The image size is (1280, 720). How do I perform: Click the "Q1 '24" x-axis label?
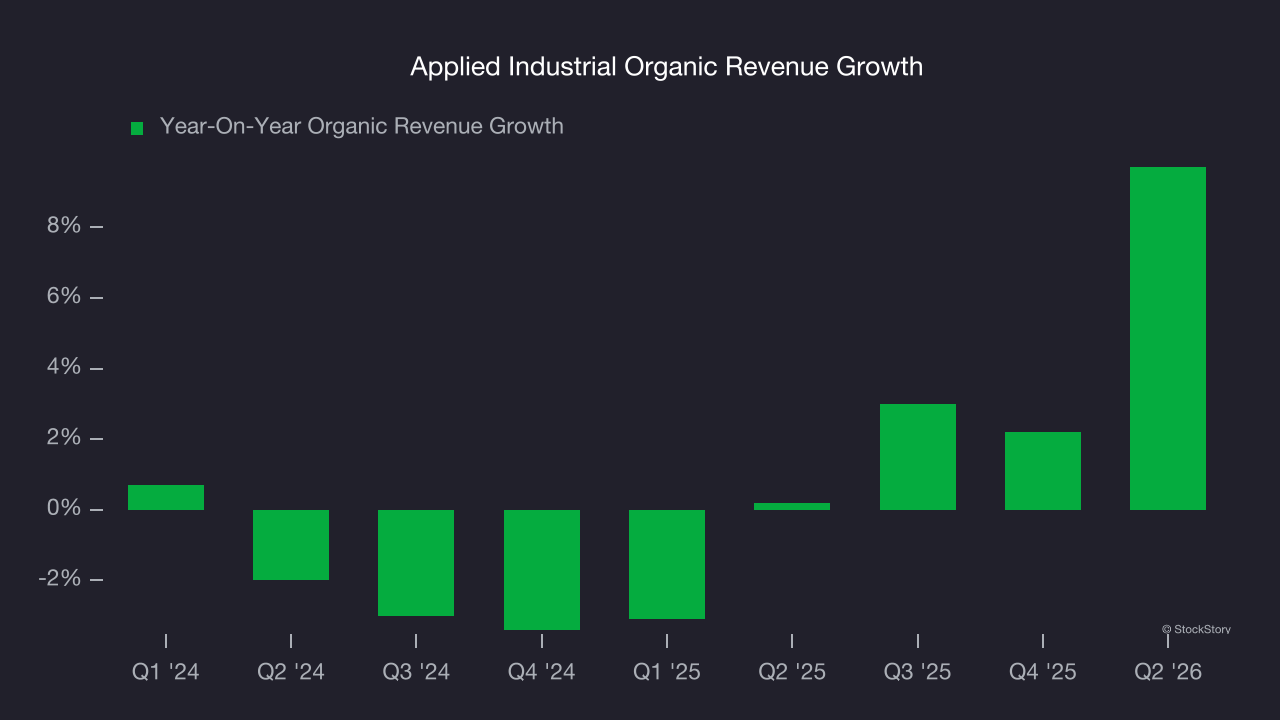pos(166,672)
